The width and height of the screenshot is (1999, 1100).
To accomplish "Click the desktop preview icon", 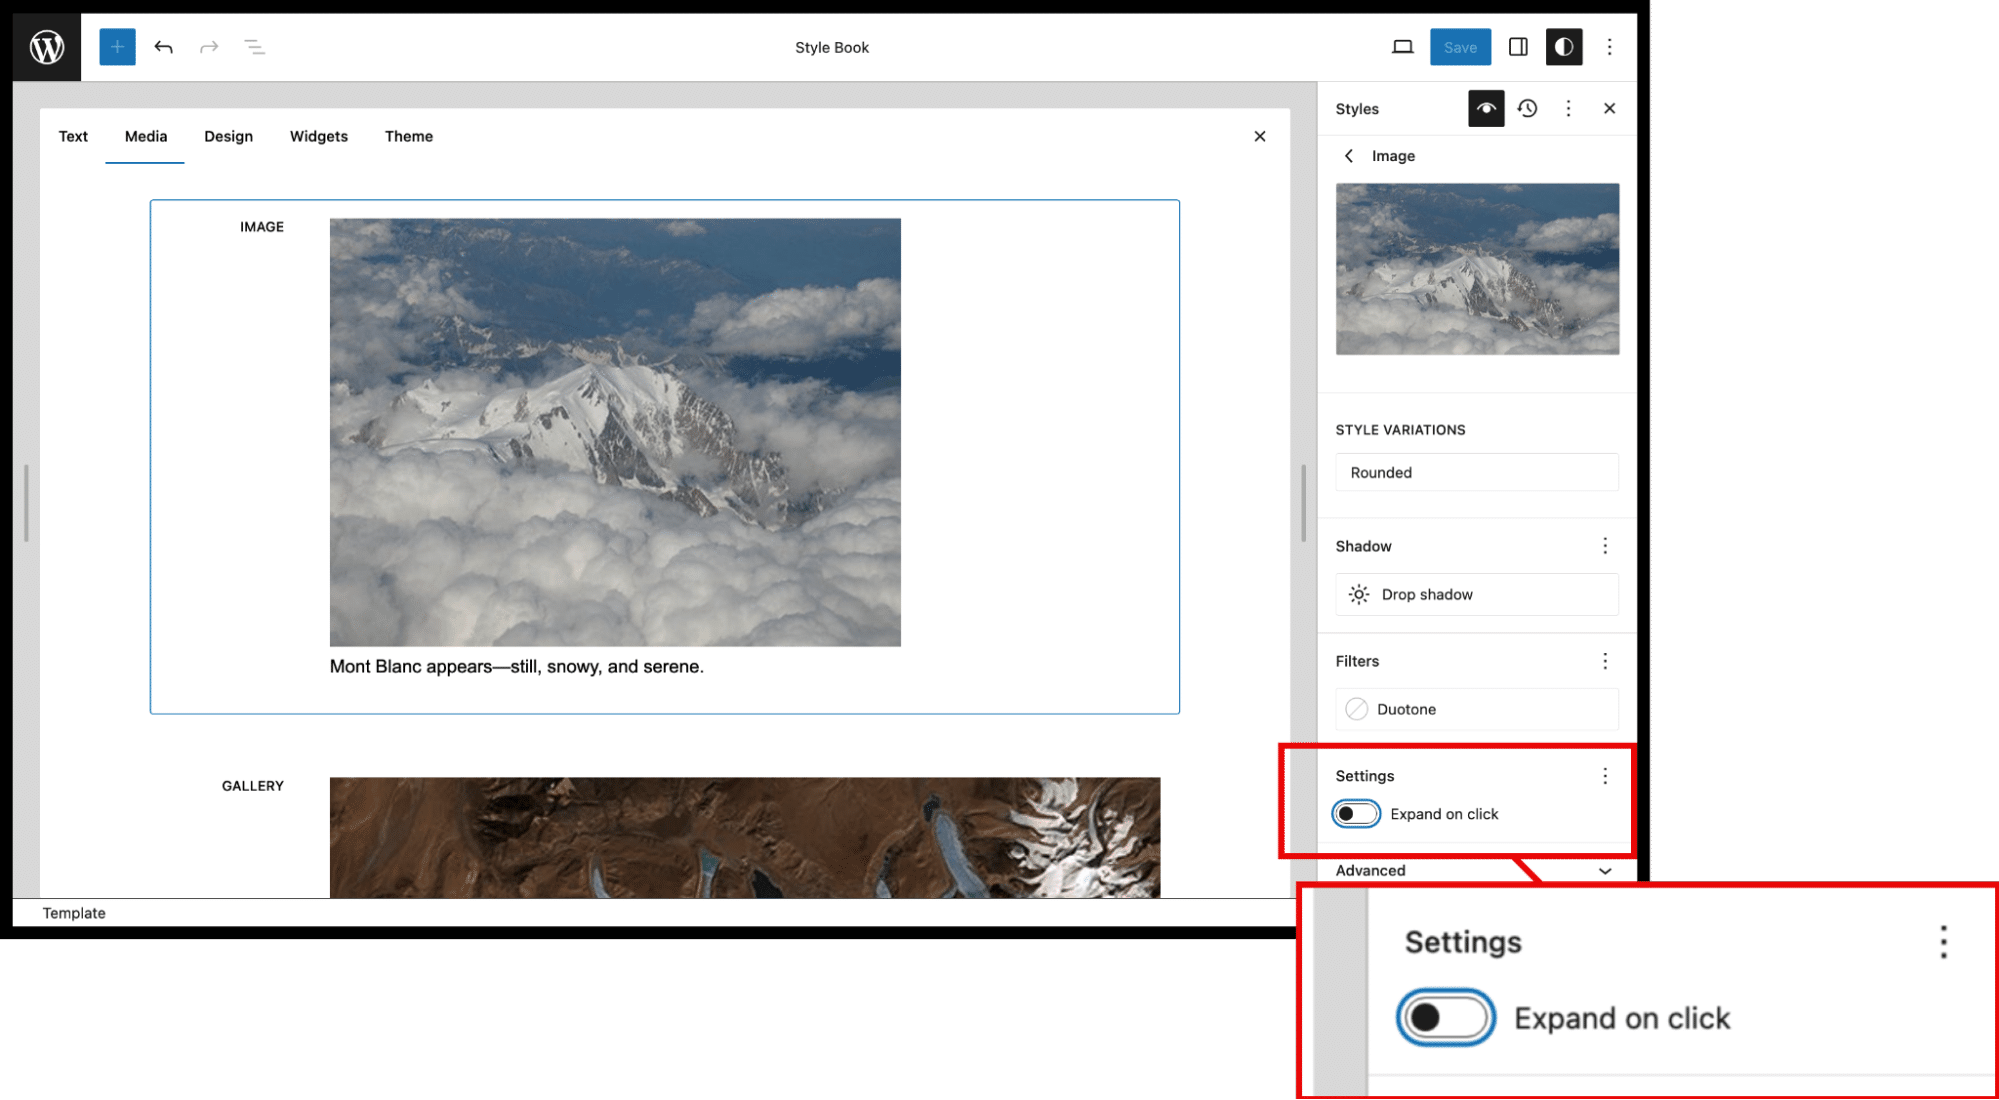I will click(x=1403, y=46).
